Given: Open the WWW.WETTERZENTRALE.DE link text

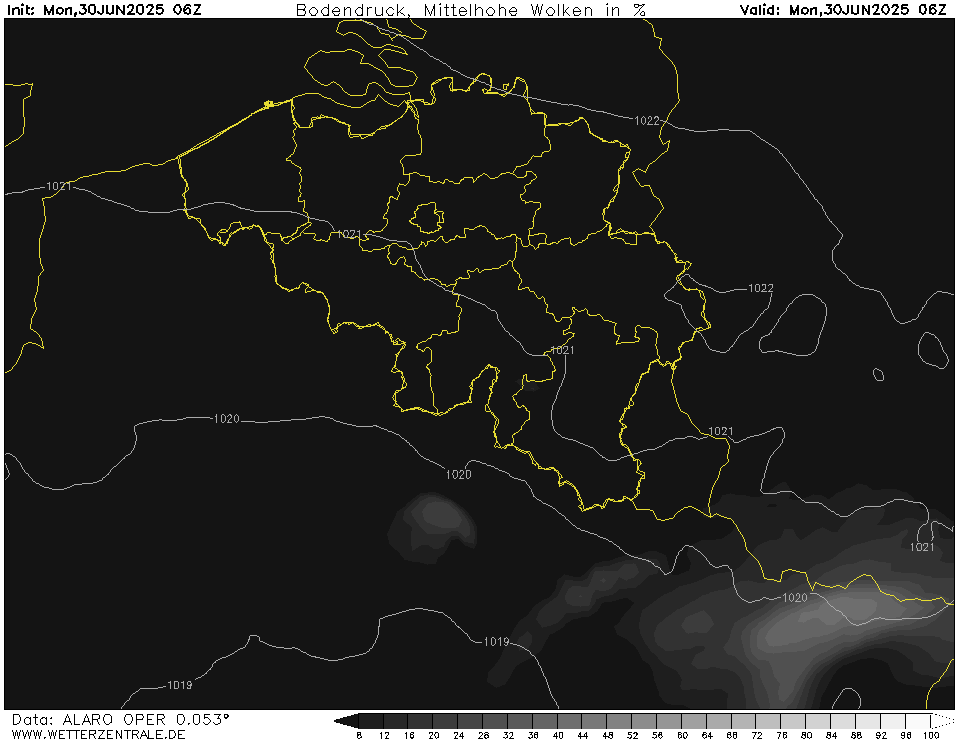Looking at the screenshot, I should [x=98, y=734].
